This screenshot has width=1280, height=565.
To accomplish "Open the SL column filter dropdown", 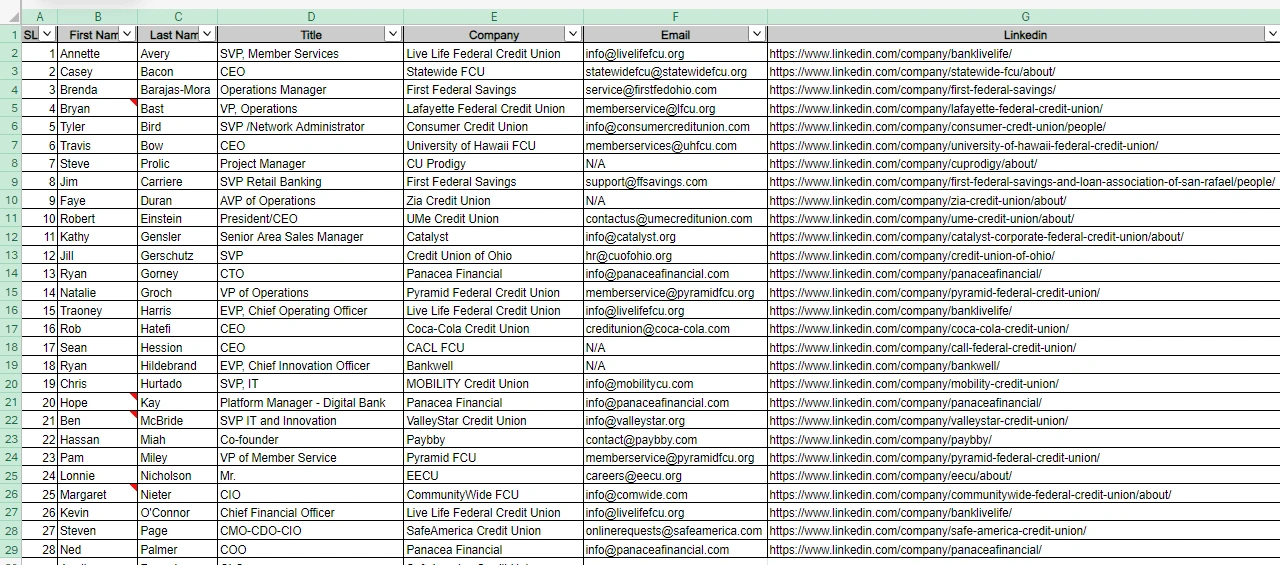I will 47,34.
